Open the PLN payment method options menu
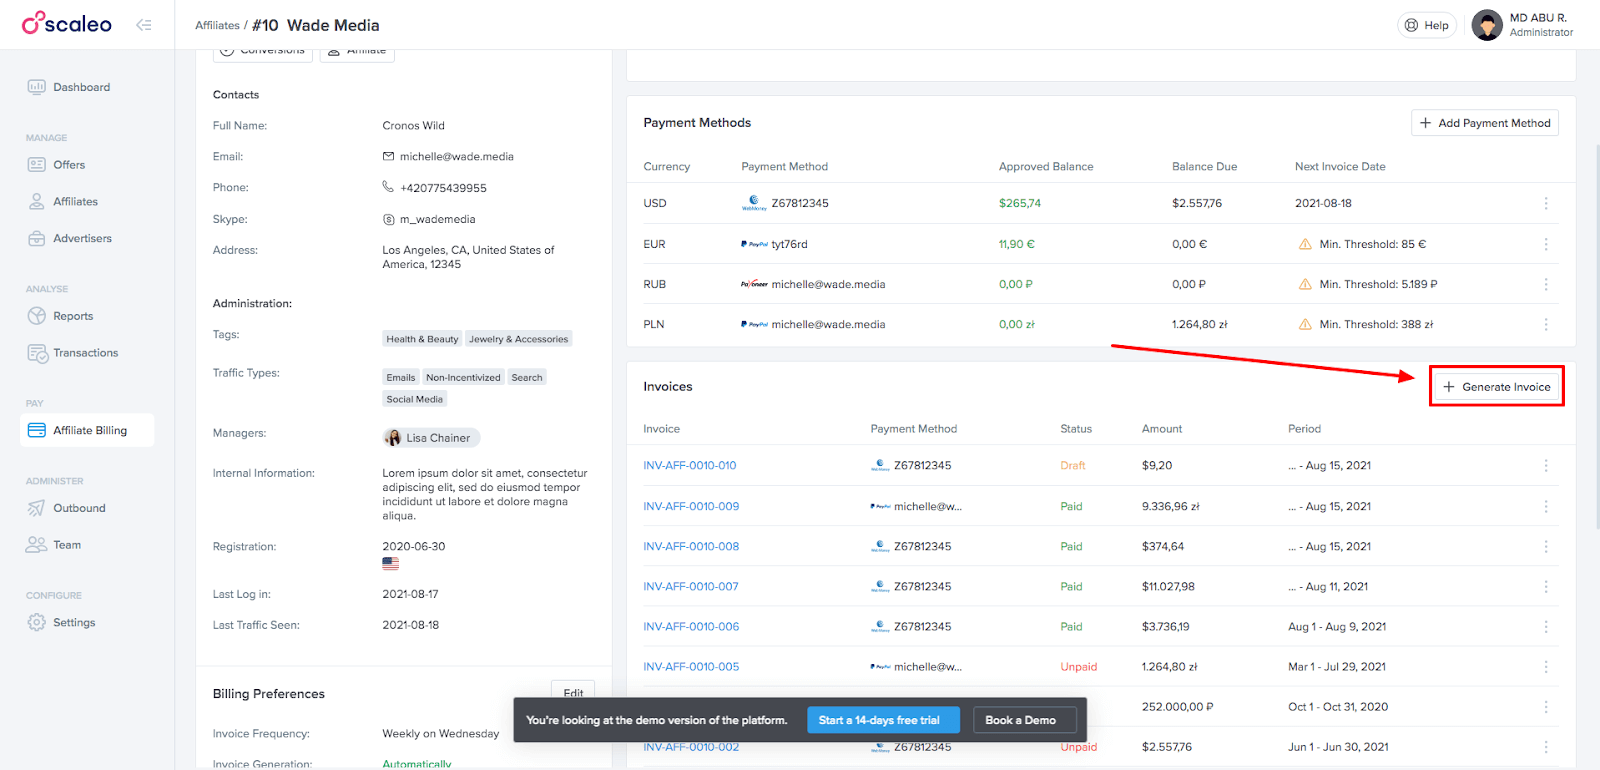This screenshot has width=1600, height=770. pyautogui.click(x=1545, y=324)
